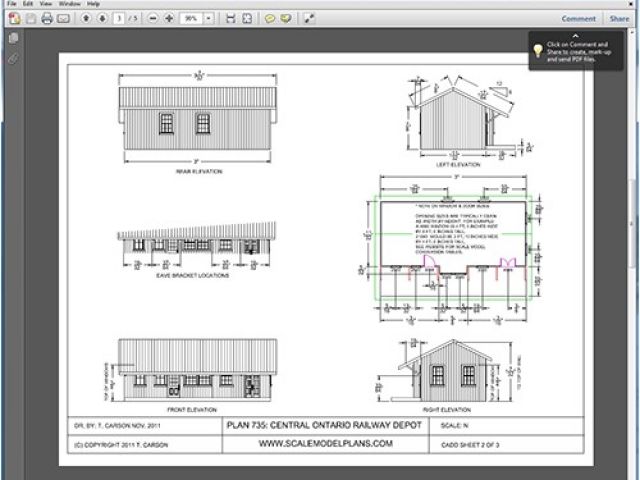The image size is (640, 480).
Task: Zoom in using the plus button
Action: pos(169,19)
